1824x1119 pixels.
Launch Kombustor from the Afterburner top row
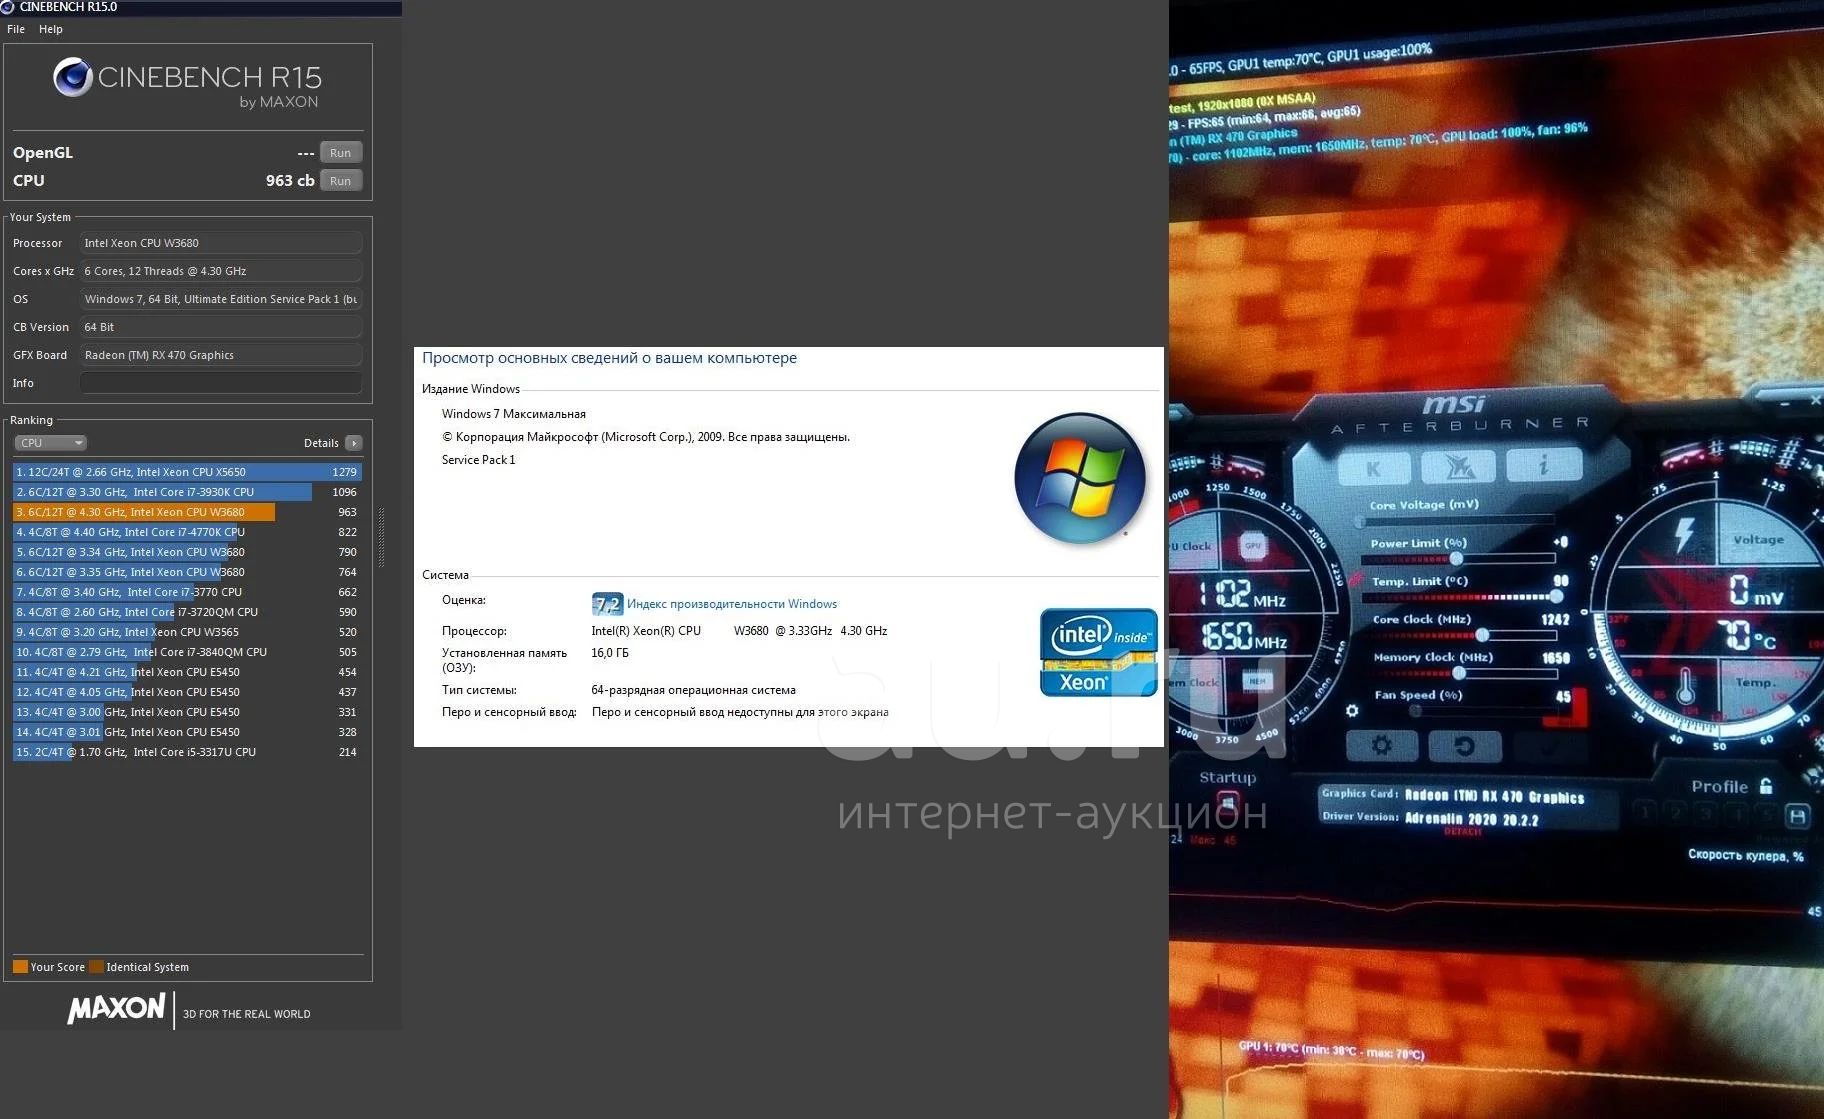(x=1460, y=465)
